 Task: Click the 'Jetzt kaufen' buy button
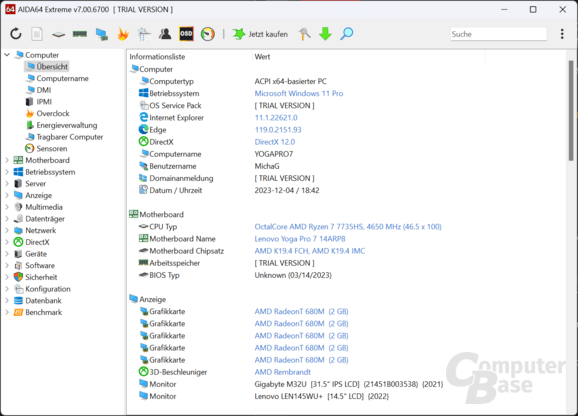tap(260, 34)
